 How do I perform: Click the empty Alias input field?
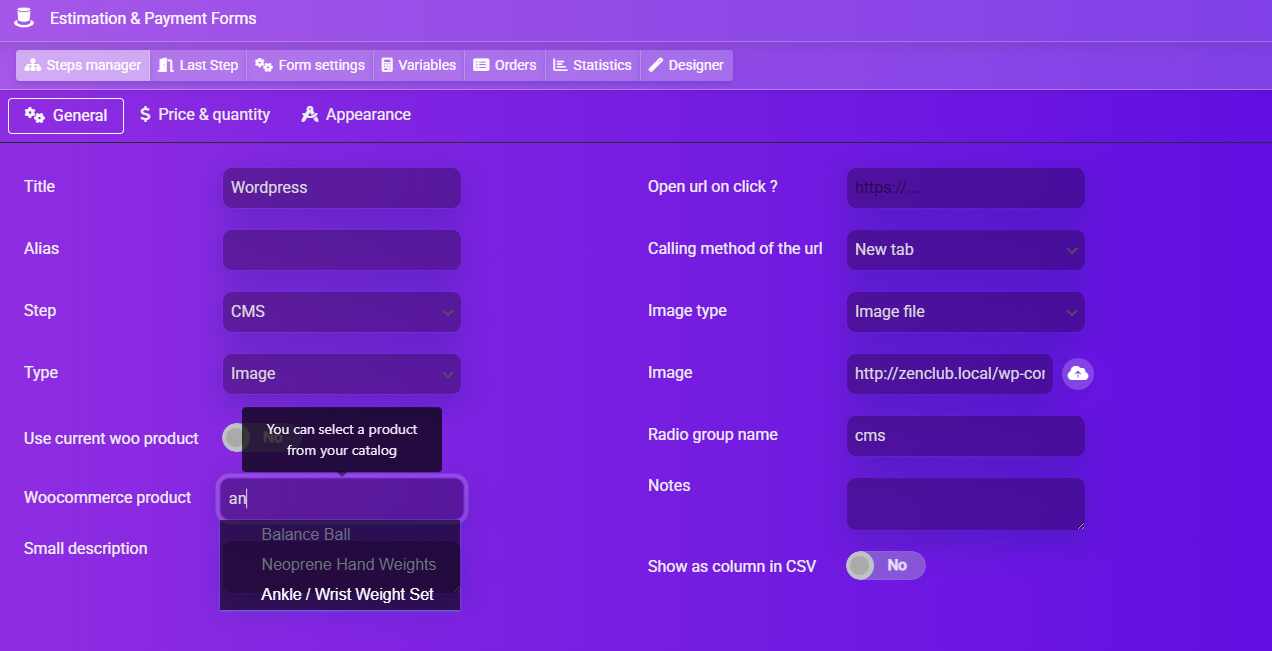point(342,250)
